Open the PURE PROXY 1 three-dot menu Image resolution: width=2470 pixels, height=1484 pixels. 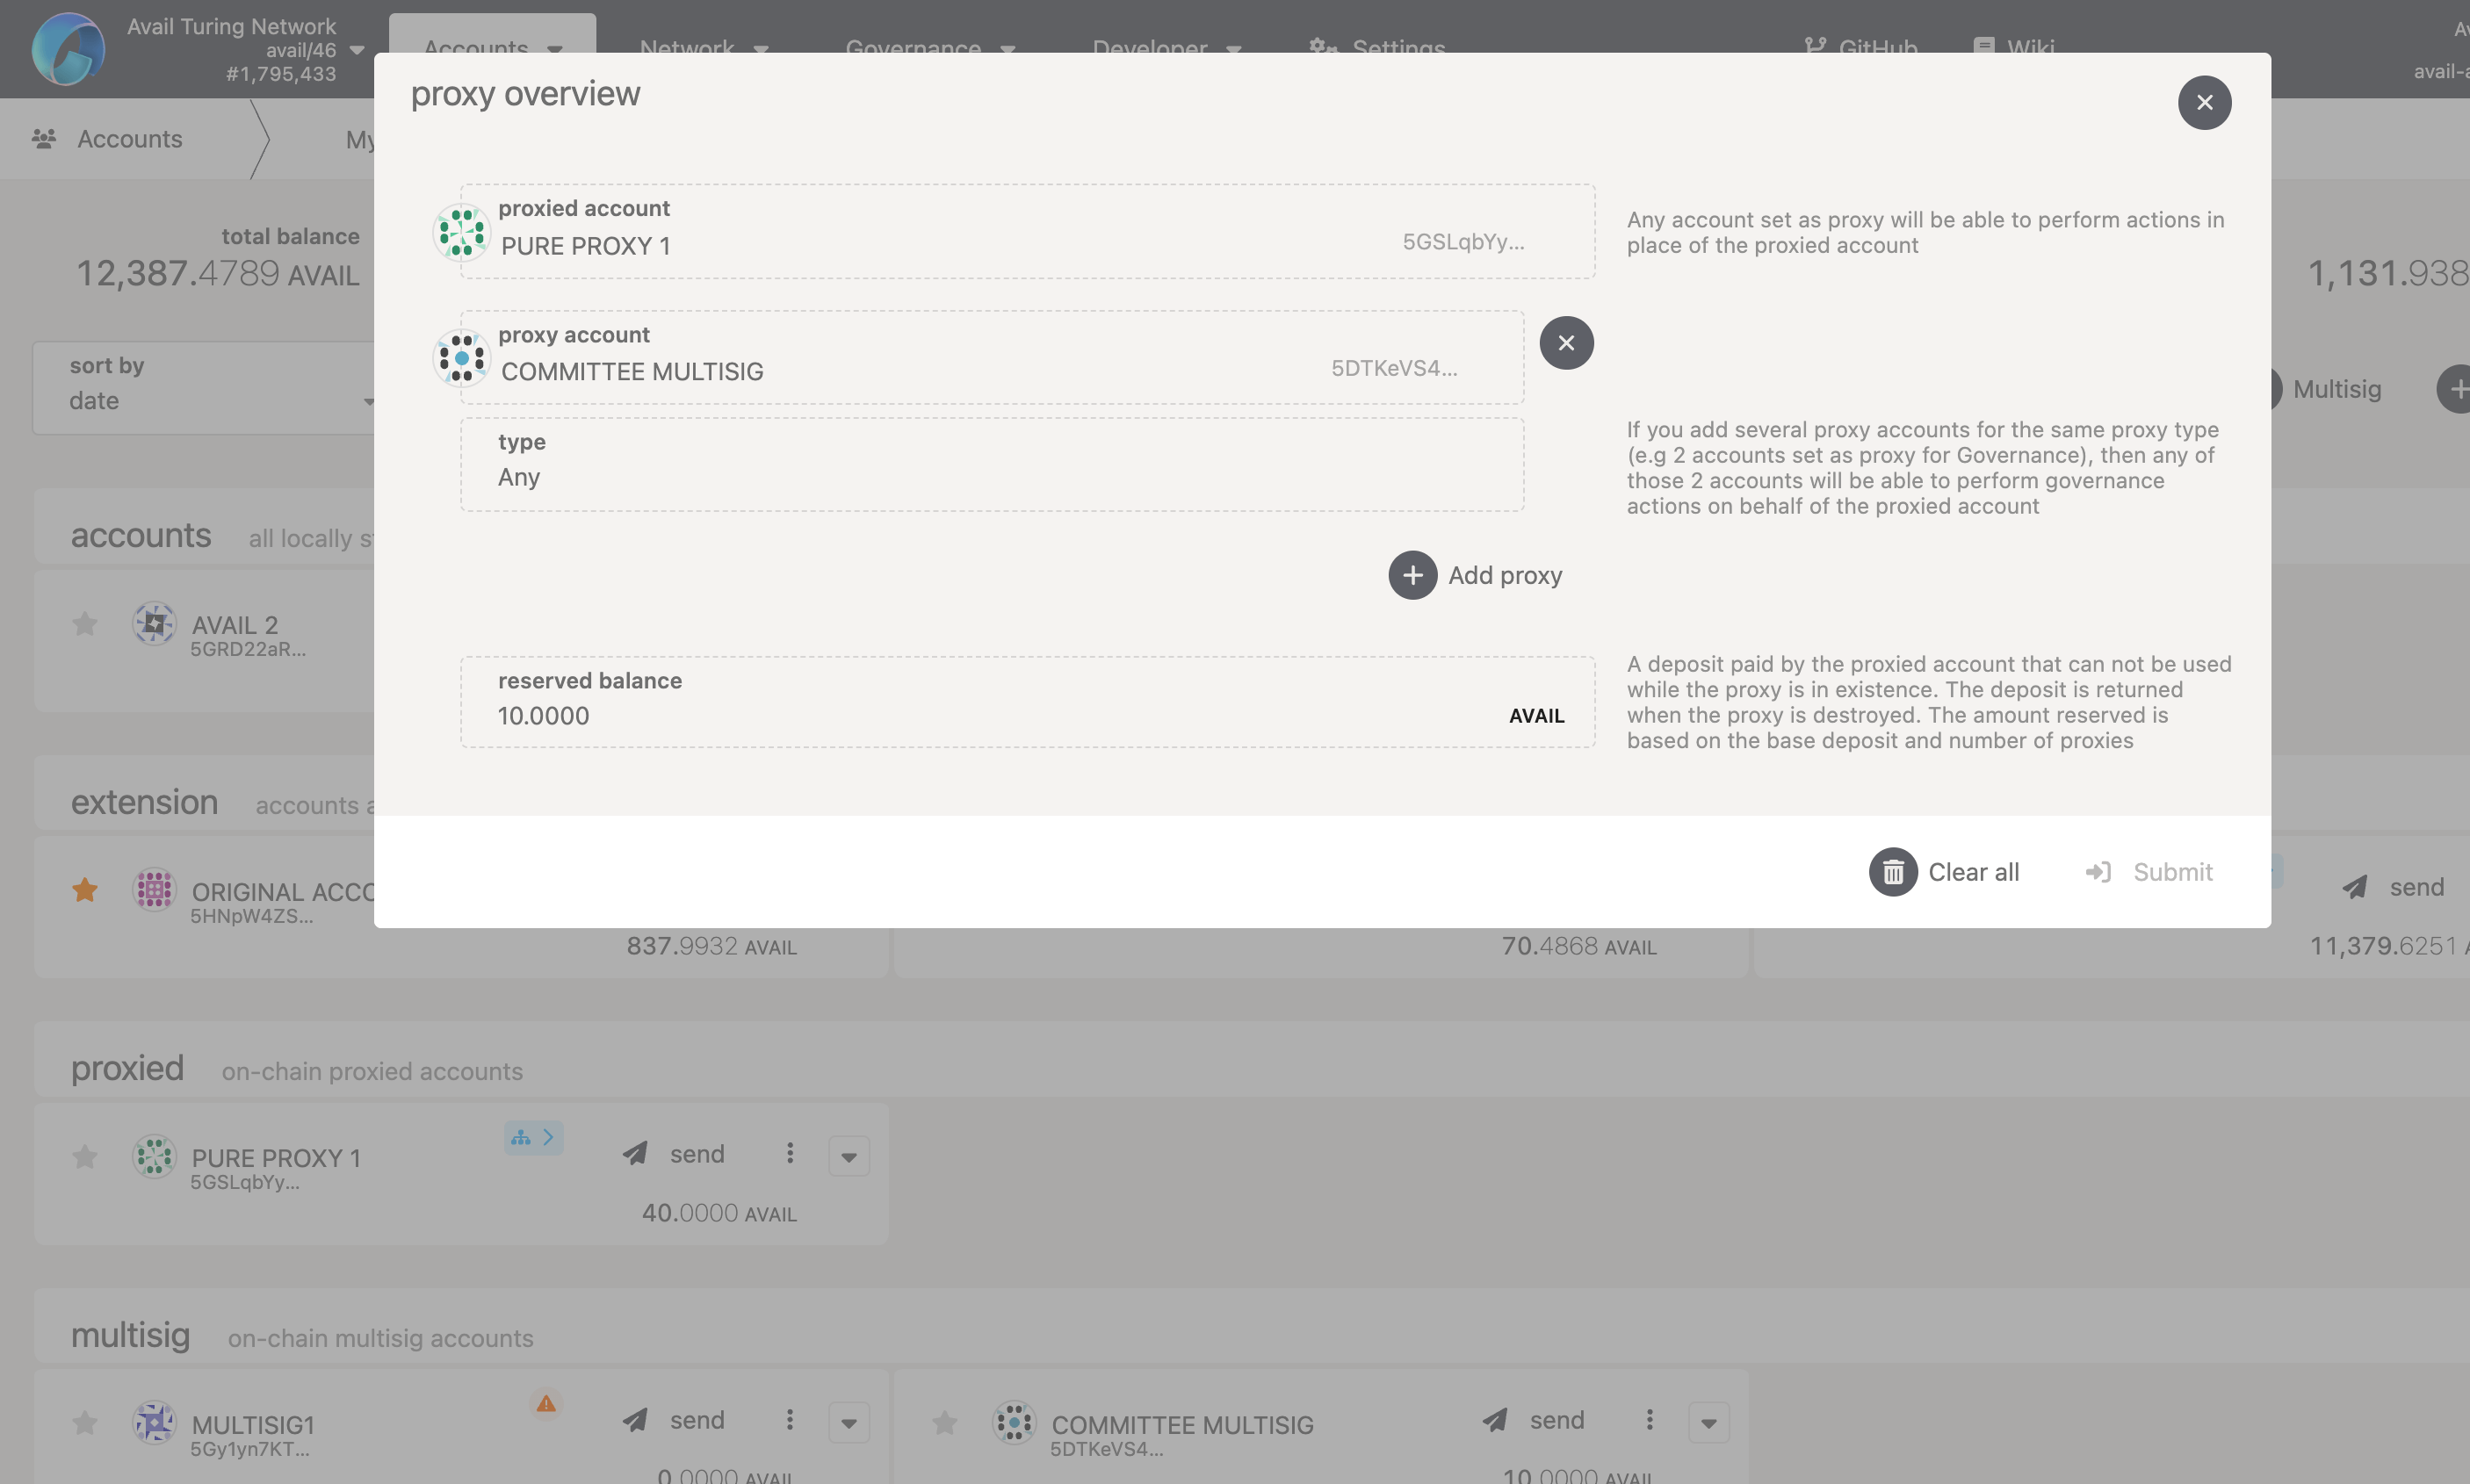coord(790,1154)
